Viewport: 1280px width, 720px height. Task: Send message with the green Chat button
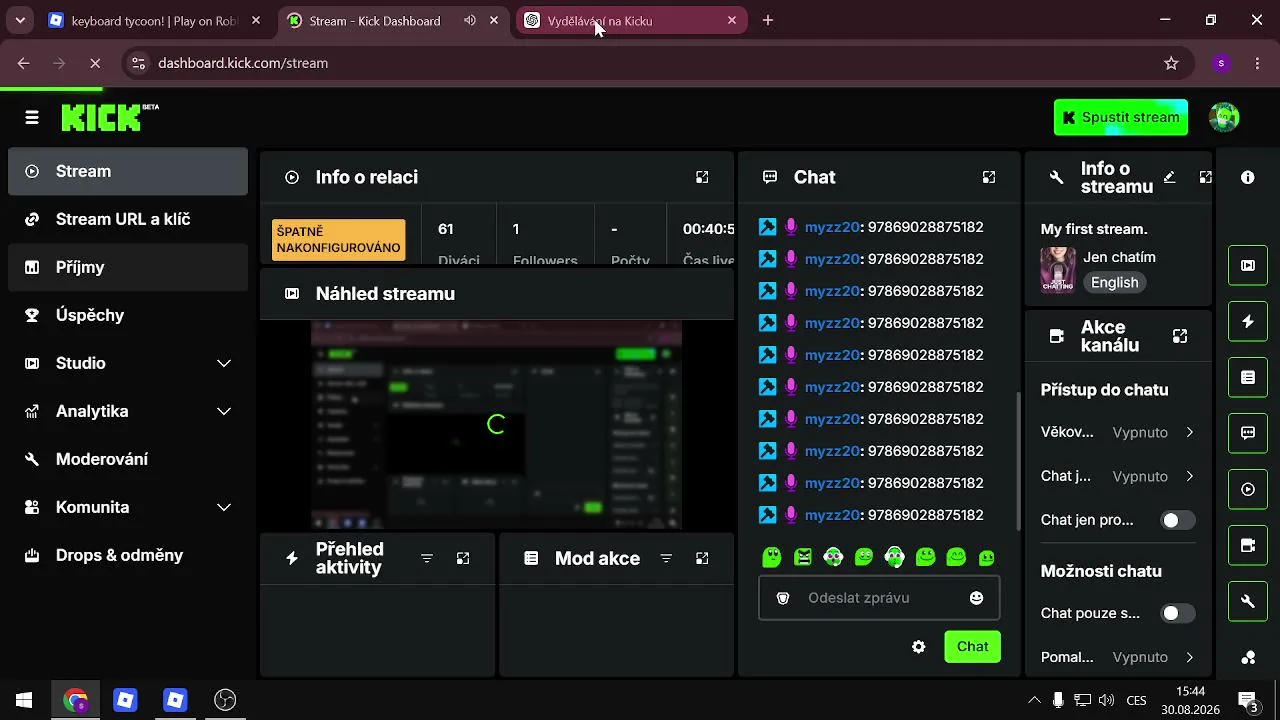click(x=973, y=646)
